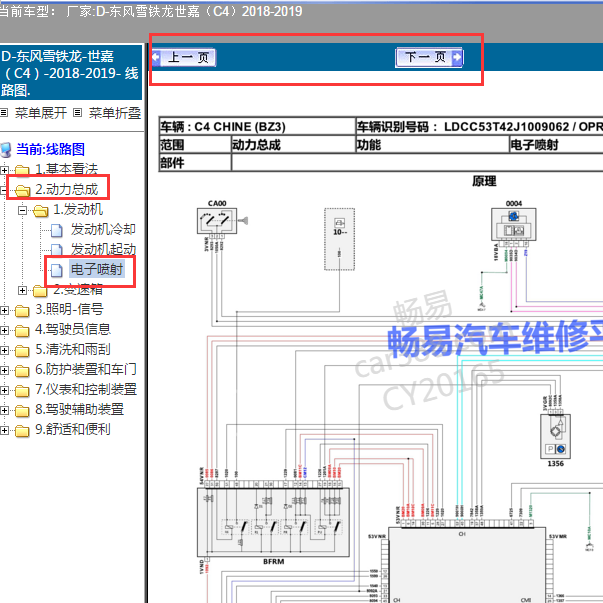Click folder icon of 3.照明-信号
Image resolution: width=603 pixels, height=603 pixels.
tap(22, 310)
